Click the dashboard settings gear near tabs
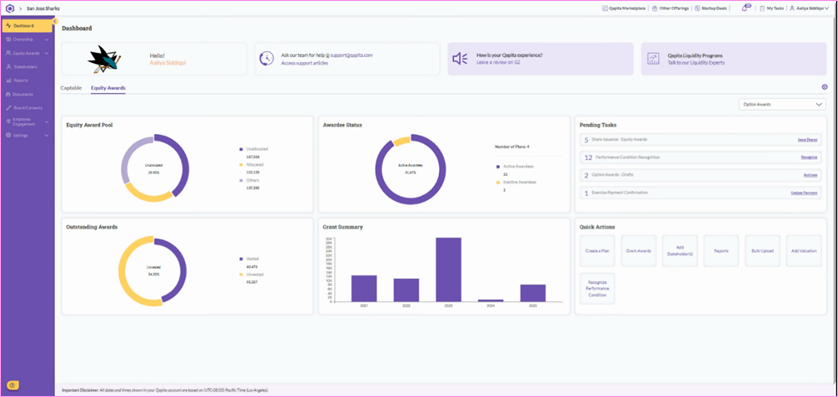 (824, 87)
